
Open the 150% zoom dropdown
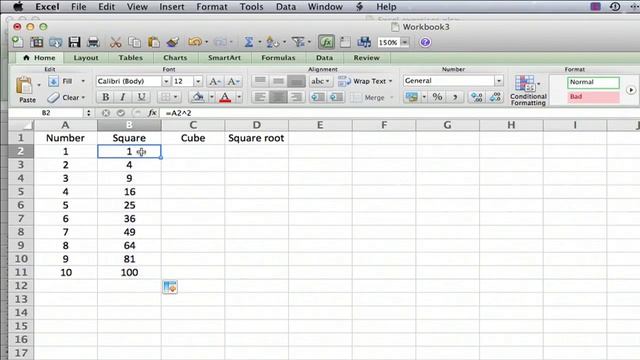coord(404,42)
